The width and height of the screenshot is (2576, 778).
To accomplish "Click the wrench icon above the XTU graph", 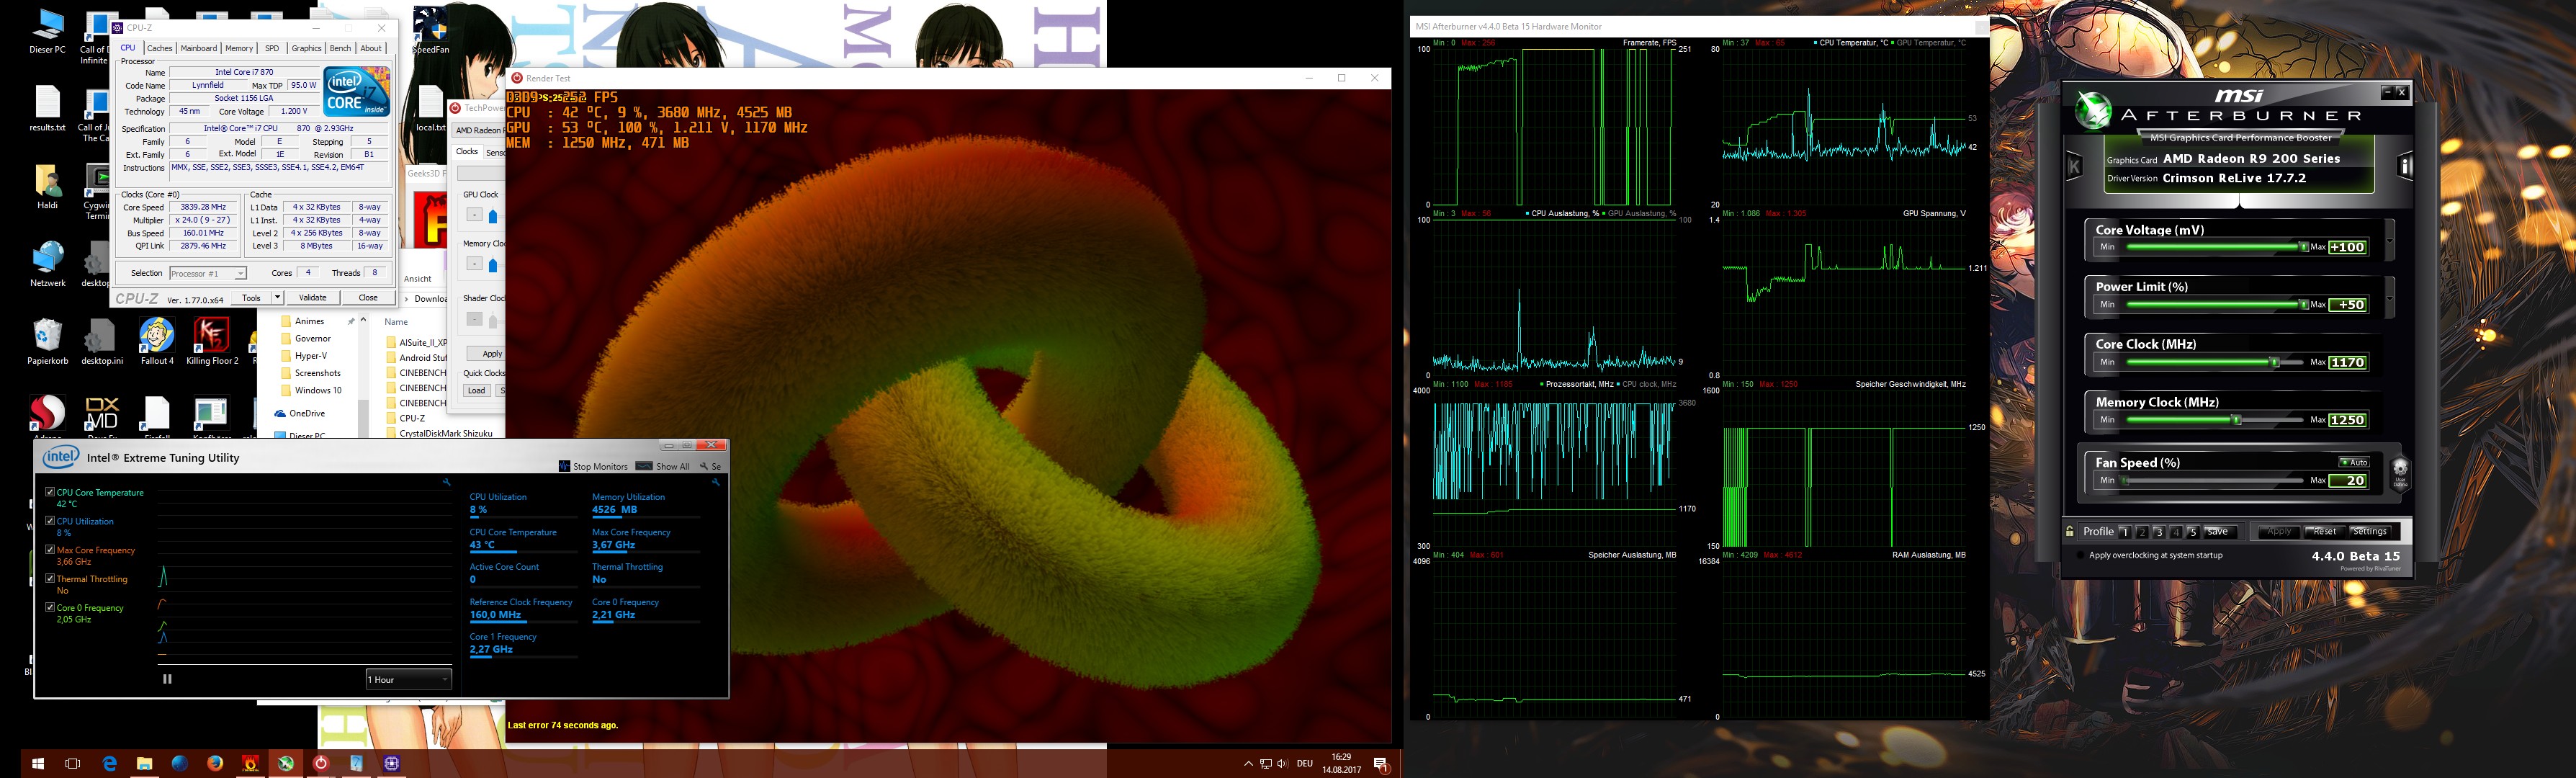I will pyautogui.click(x=446, y=482).
